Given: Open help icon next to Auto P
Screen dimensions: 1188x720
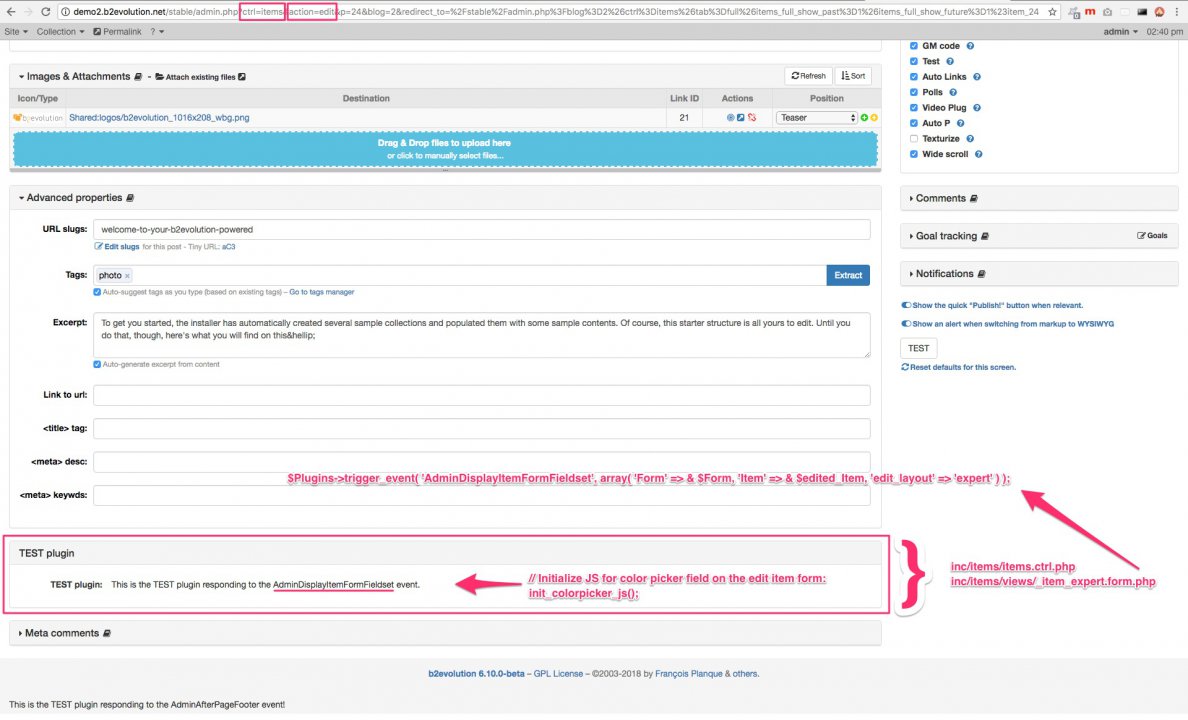Looking at the screenshot, I should 960,123.
